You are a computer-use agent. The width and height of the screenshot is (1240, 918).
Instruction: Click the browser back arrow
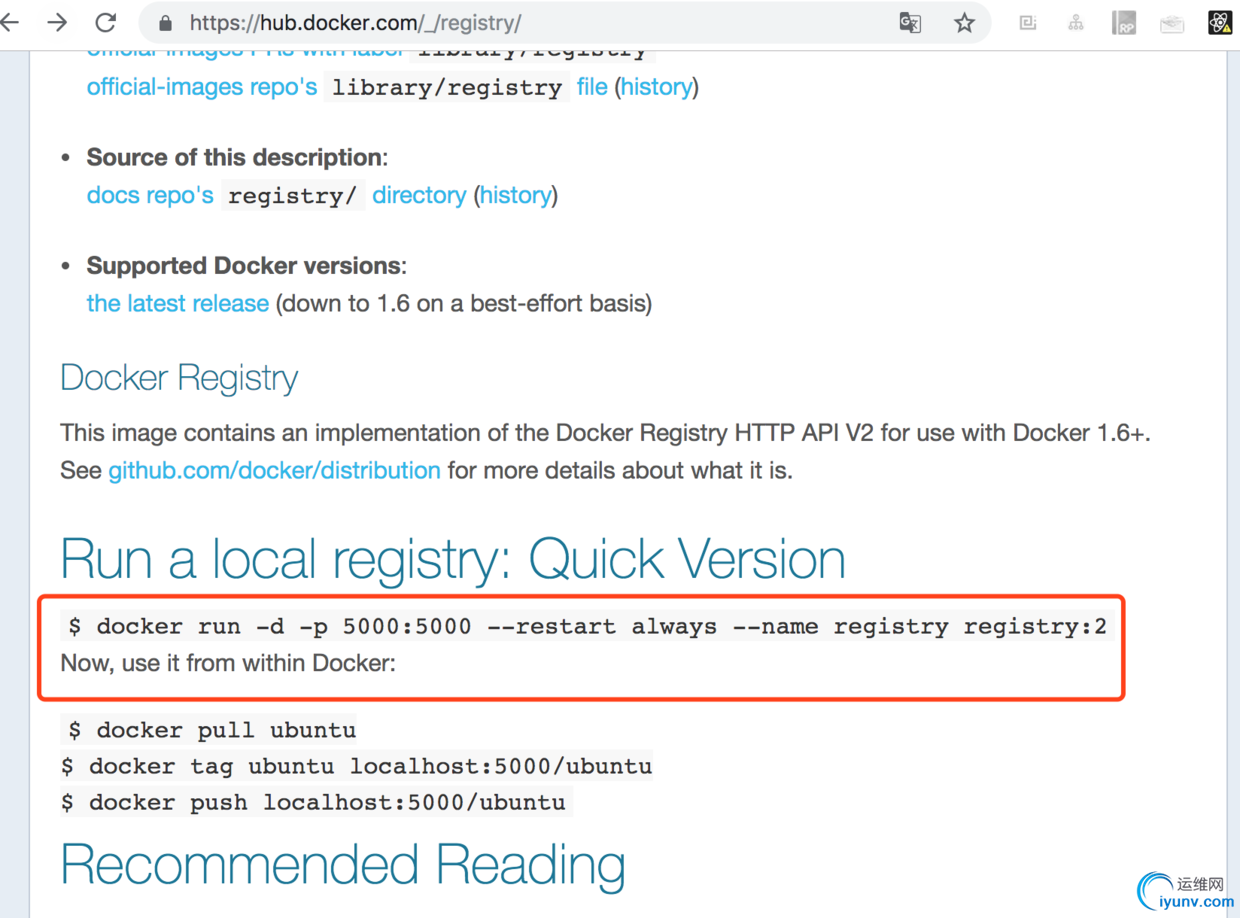coord(11,22)
